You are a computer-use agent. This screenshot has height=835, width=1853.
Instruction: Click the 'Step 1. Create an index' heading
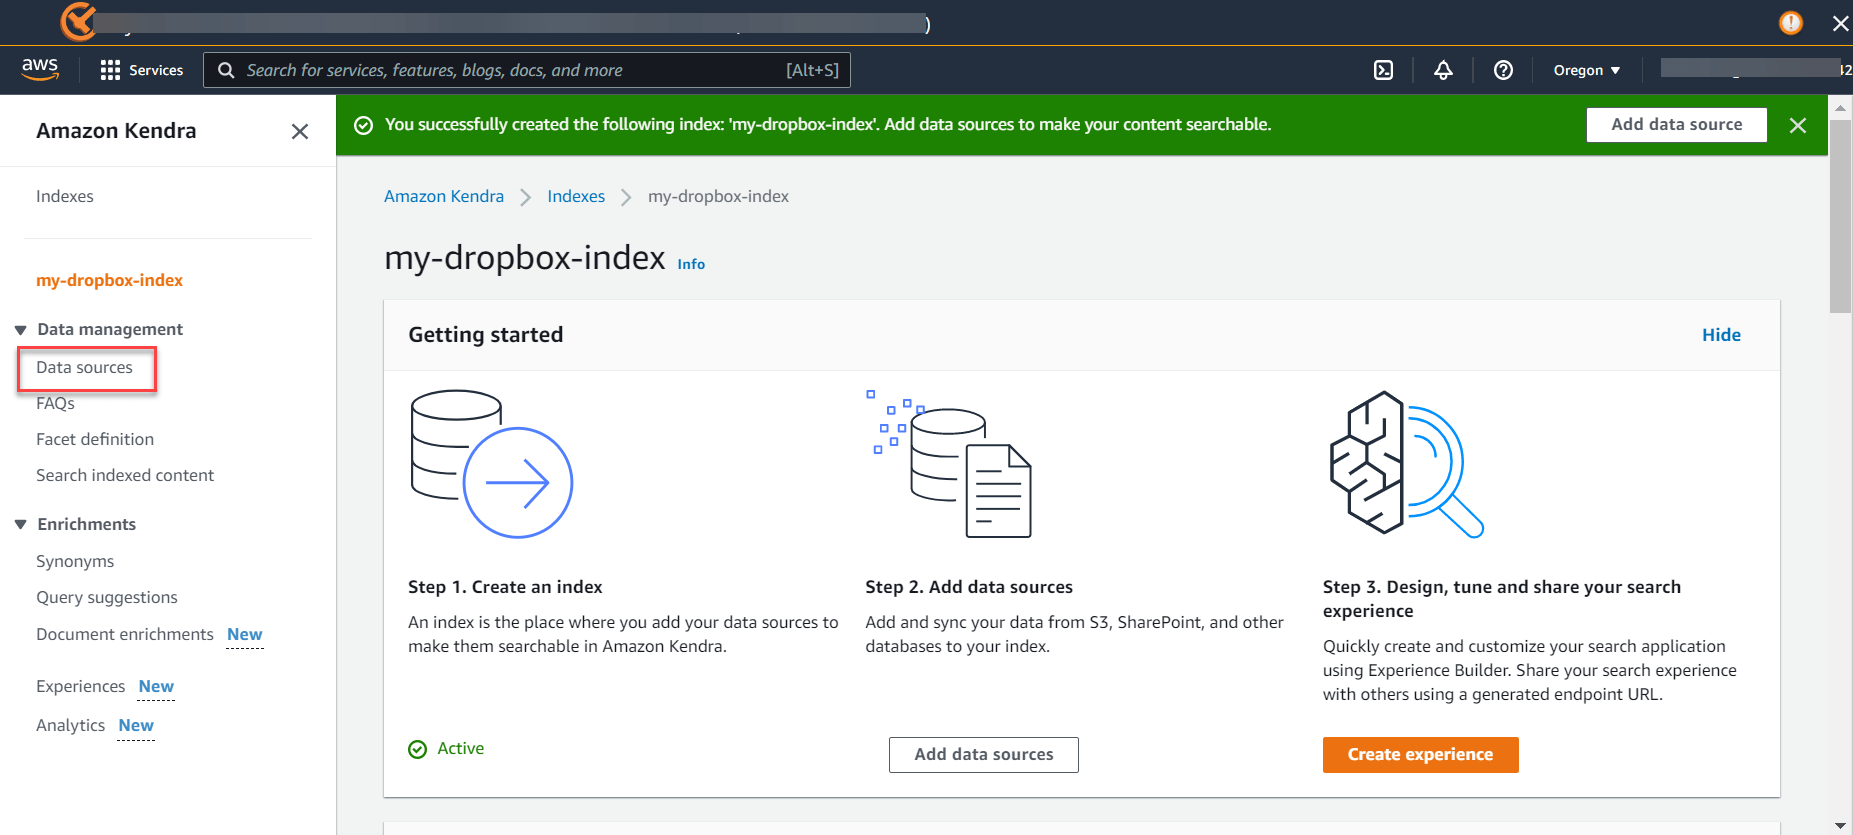click(505, 588)
